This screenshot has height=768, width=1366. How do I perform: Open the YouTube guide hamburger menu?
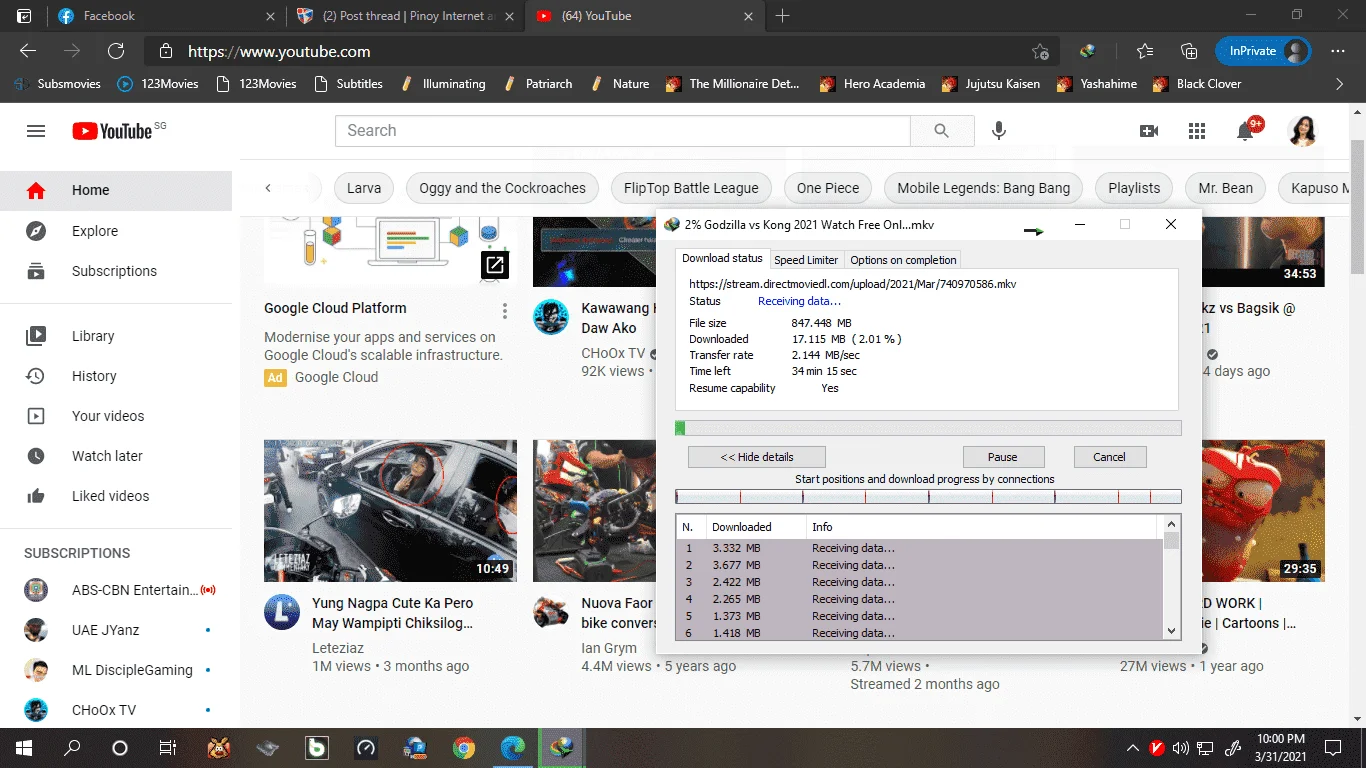36,131
